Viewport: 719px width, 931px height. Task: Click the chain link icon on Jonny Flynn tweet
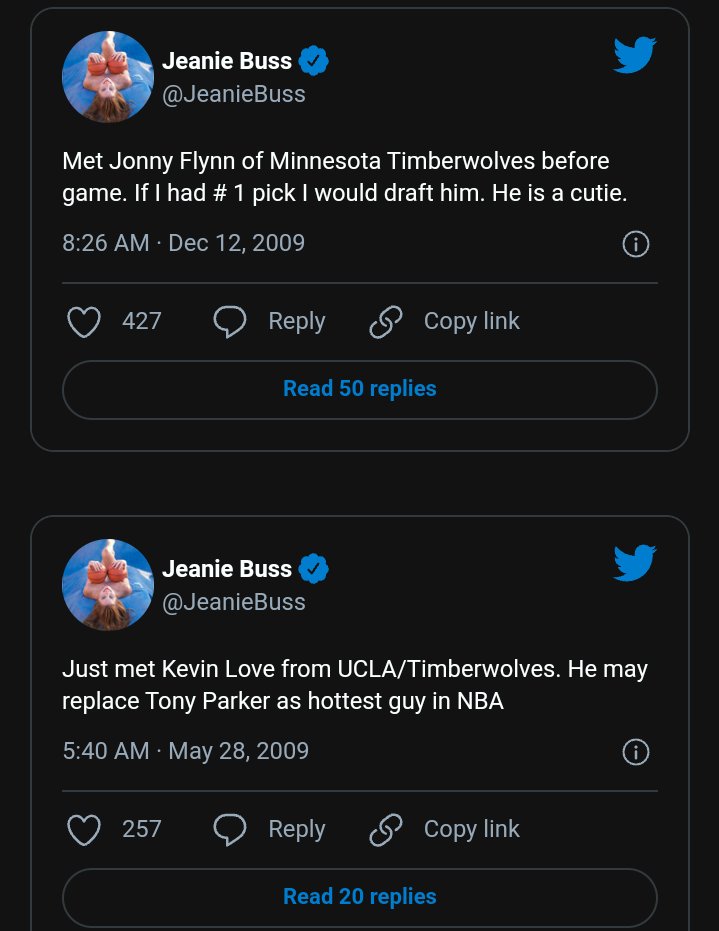click(x=386, y=322)
